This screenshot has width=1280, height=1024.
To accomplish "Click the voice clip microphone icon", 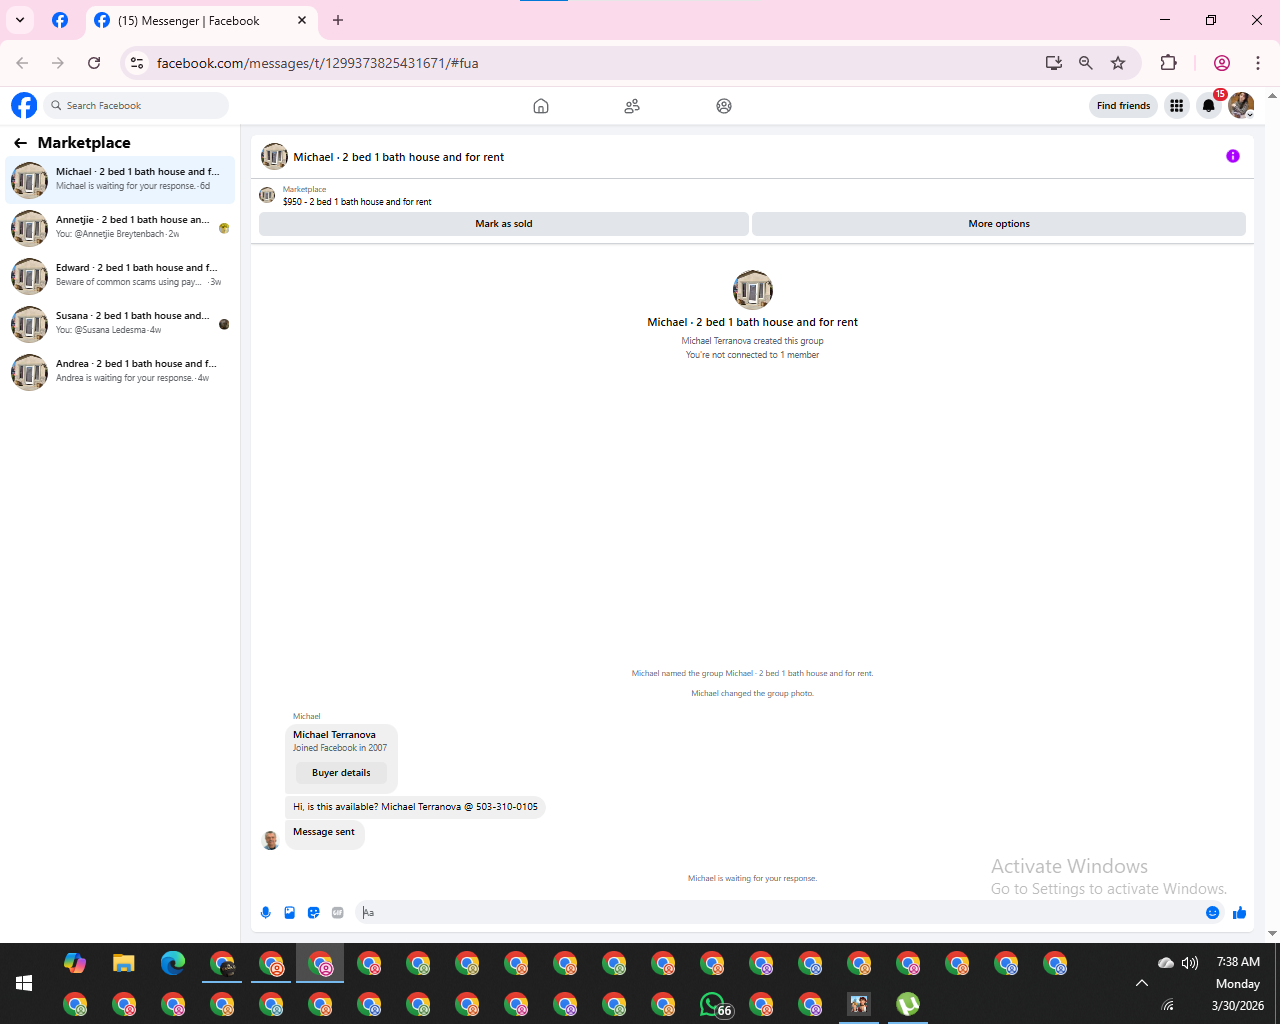I will click(x=266, y=912).
